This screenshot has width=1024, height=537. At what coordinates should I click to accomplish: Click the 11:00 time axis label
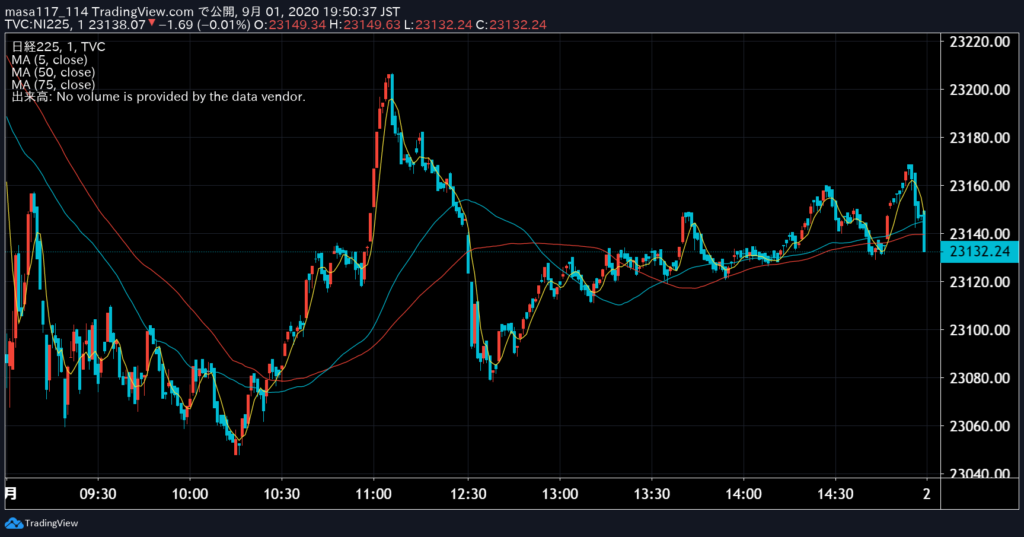[x=374, y=494]
